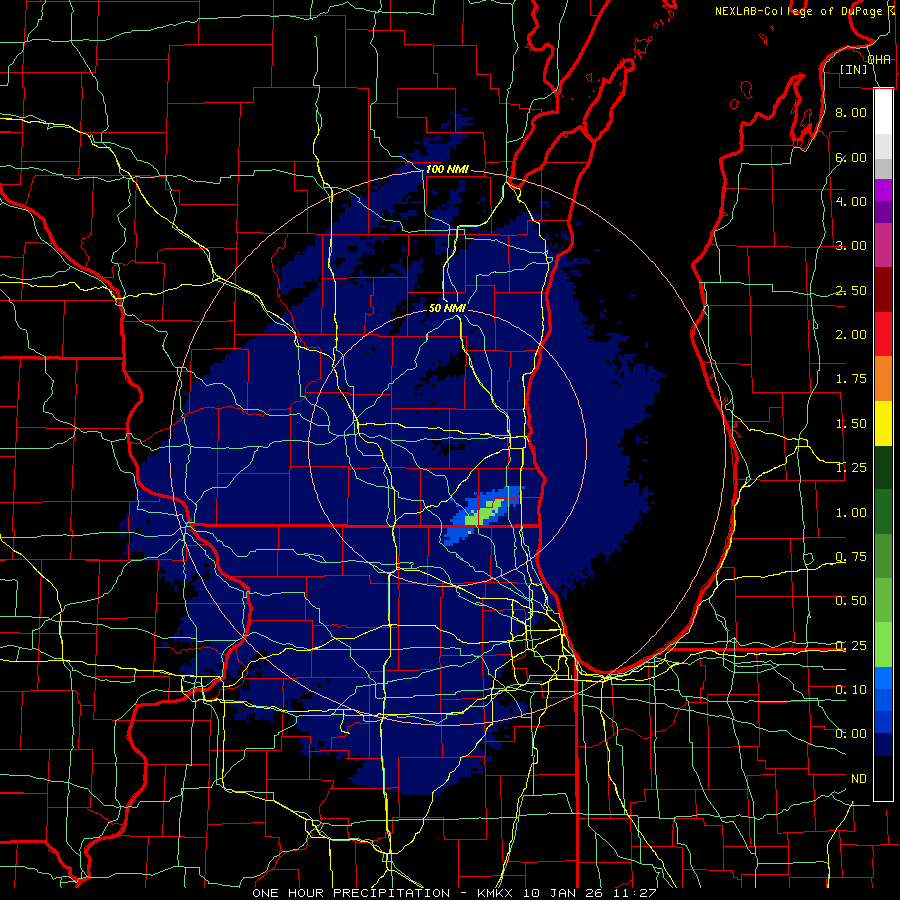Click the 0.25 legend value
900x900 pixels.
pyautogui.click(x=850, y=646)
